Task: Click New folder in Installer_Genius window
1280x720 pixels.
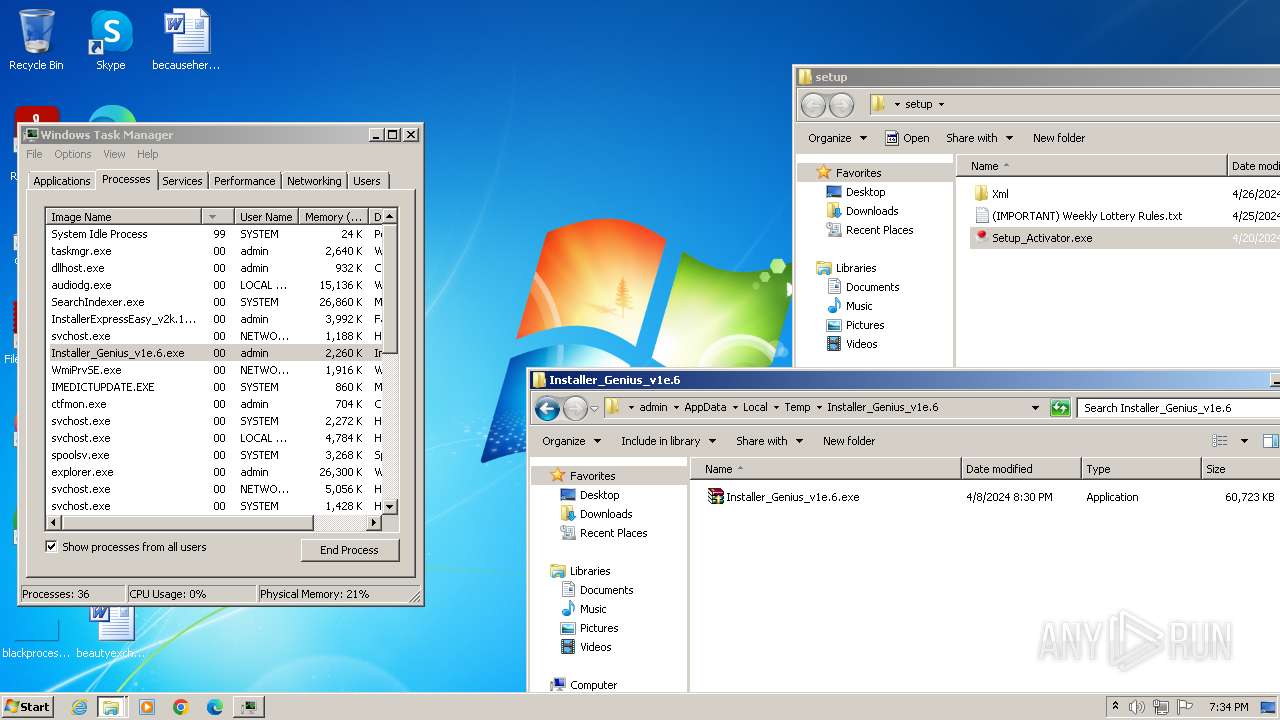Action: point(848,441)
